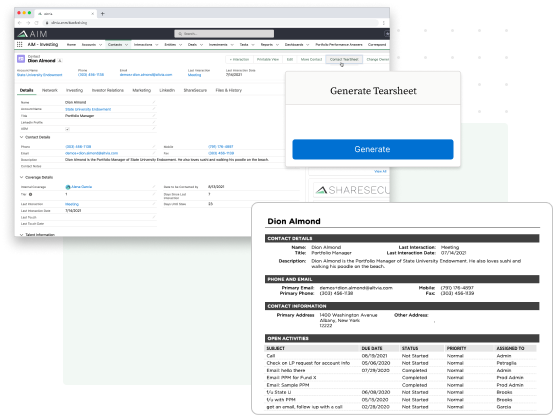
Task: Collapse the Contact Details section
Action: [22, 137]
